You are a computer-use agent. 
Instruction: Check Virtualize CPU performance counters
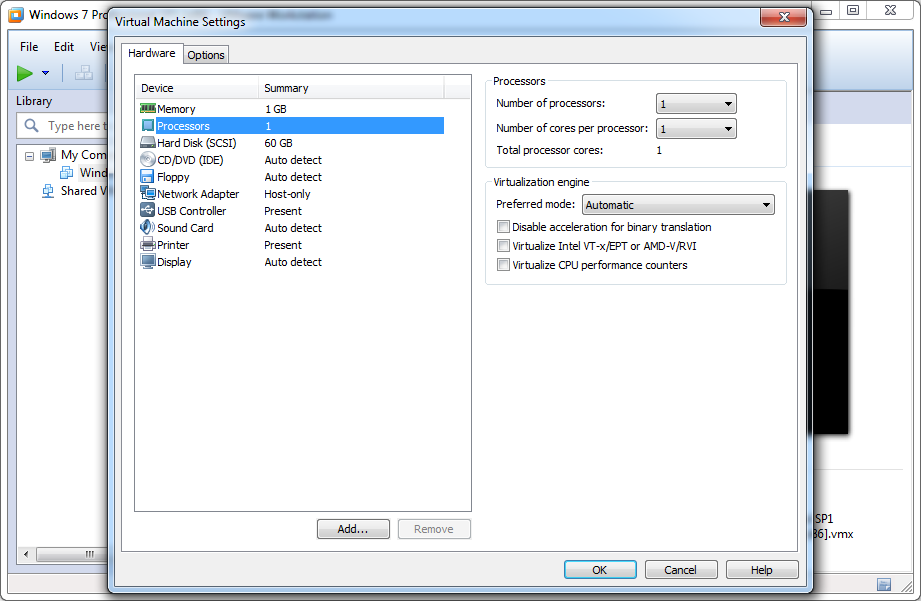coord(503,265)
